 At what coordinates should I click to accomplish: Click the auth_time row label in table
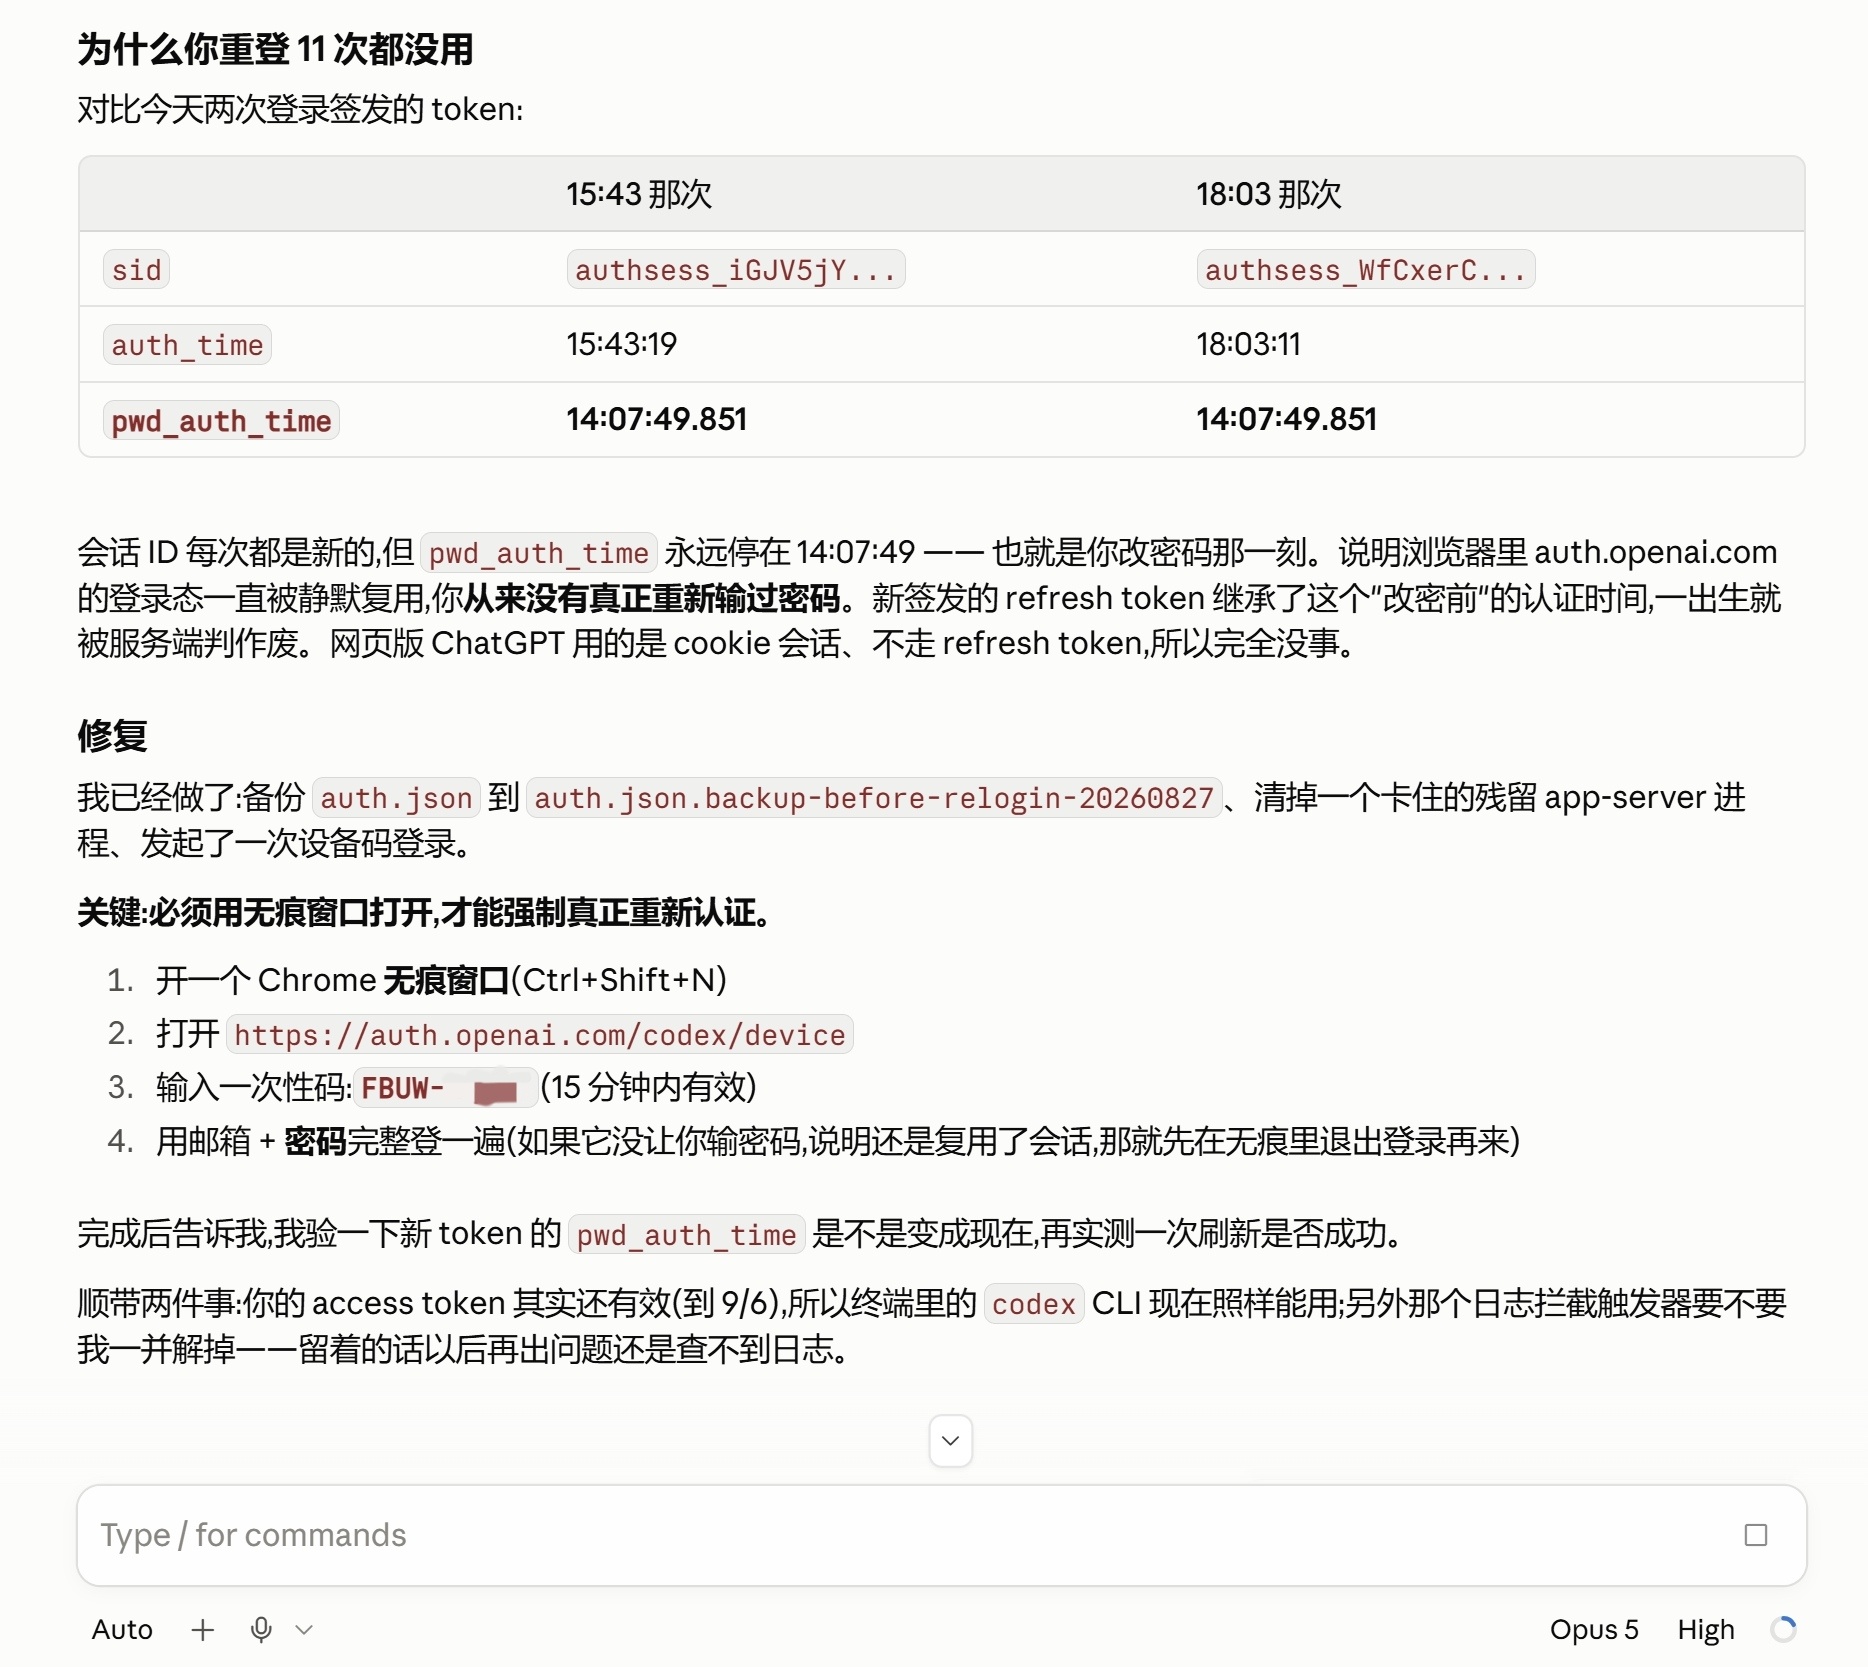click(187, 345)
